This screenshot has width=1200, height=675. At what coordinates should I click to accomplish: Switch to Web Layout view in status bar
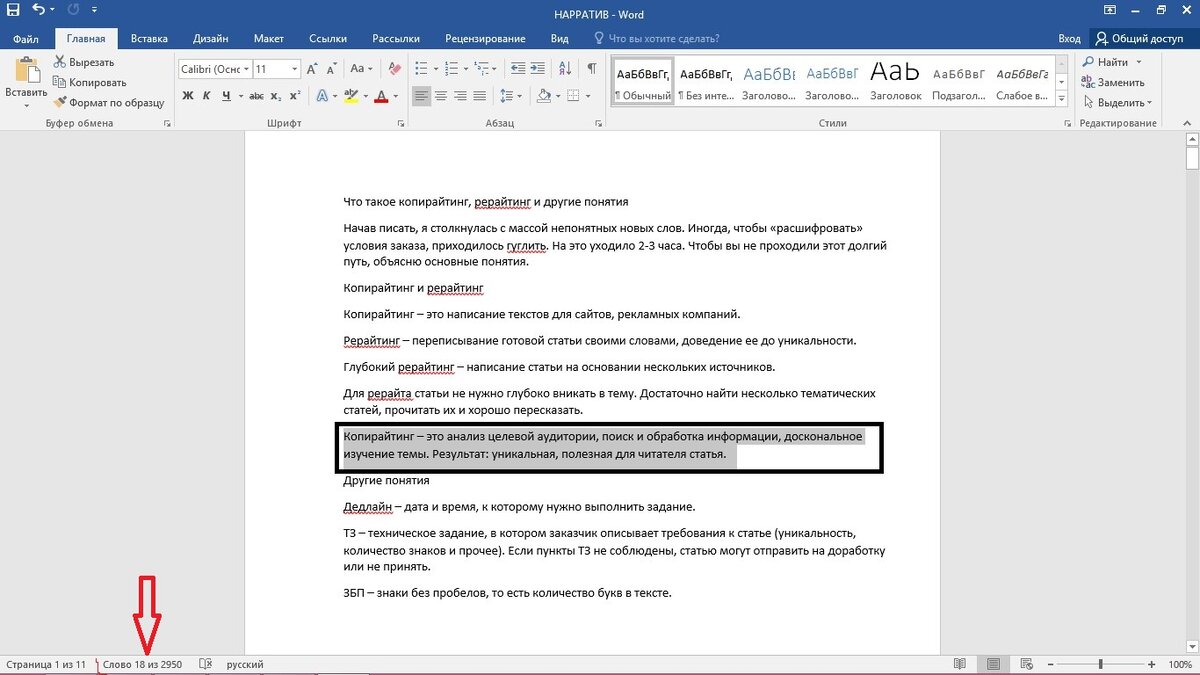pos(1025,664)
